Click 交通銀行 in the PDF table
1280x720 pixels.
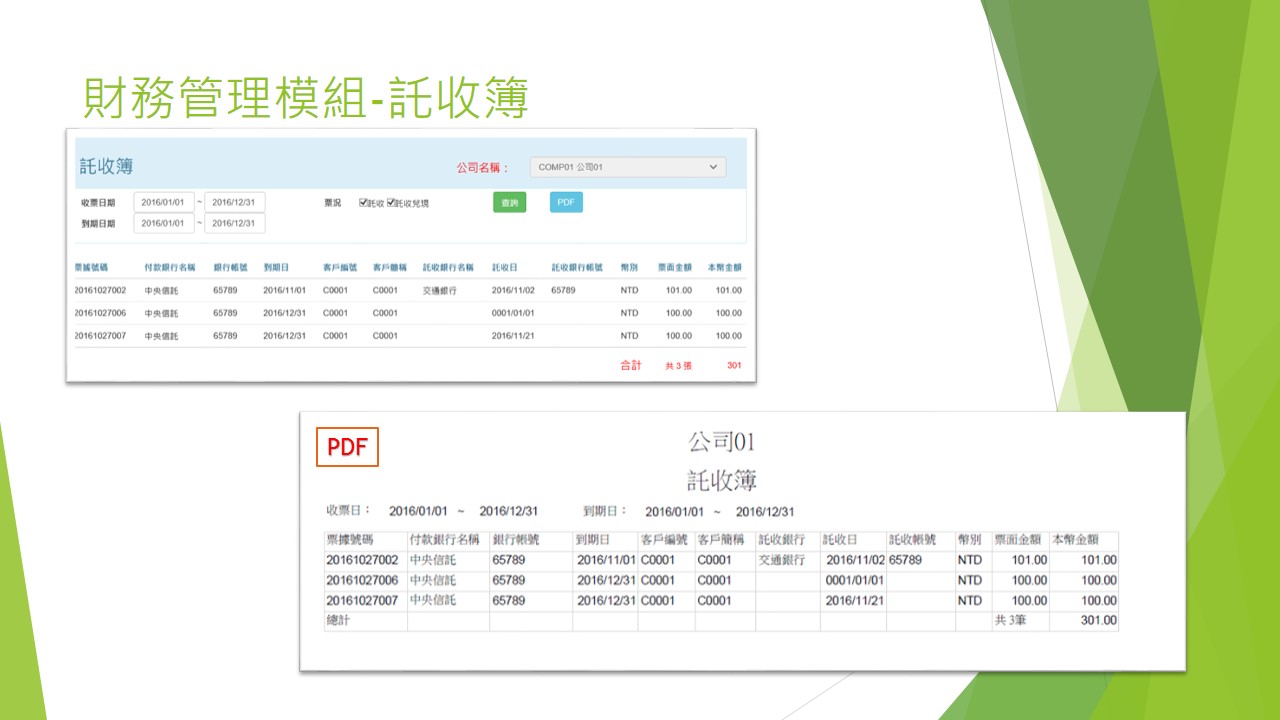782,560
